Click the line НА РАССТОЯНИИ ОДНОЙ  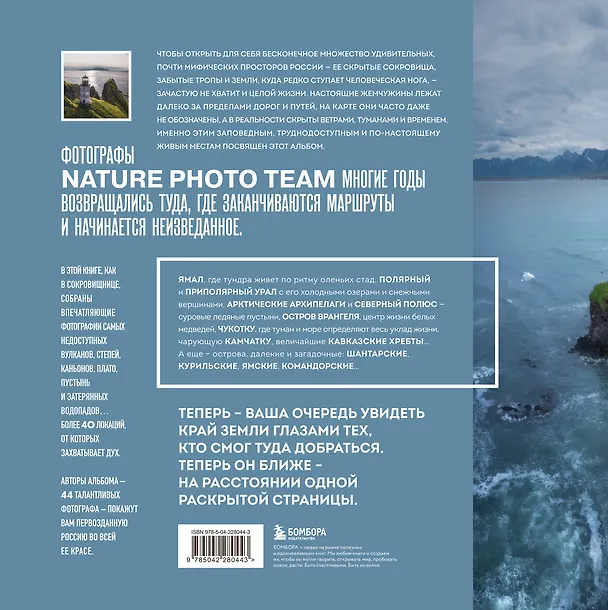268,482
